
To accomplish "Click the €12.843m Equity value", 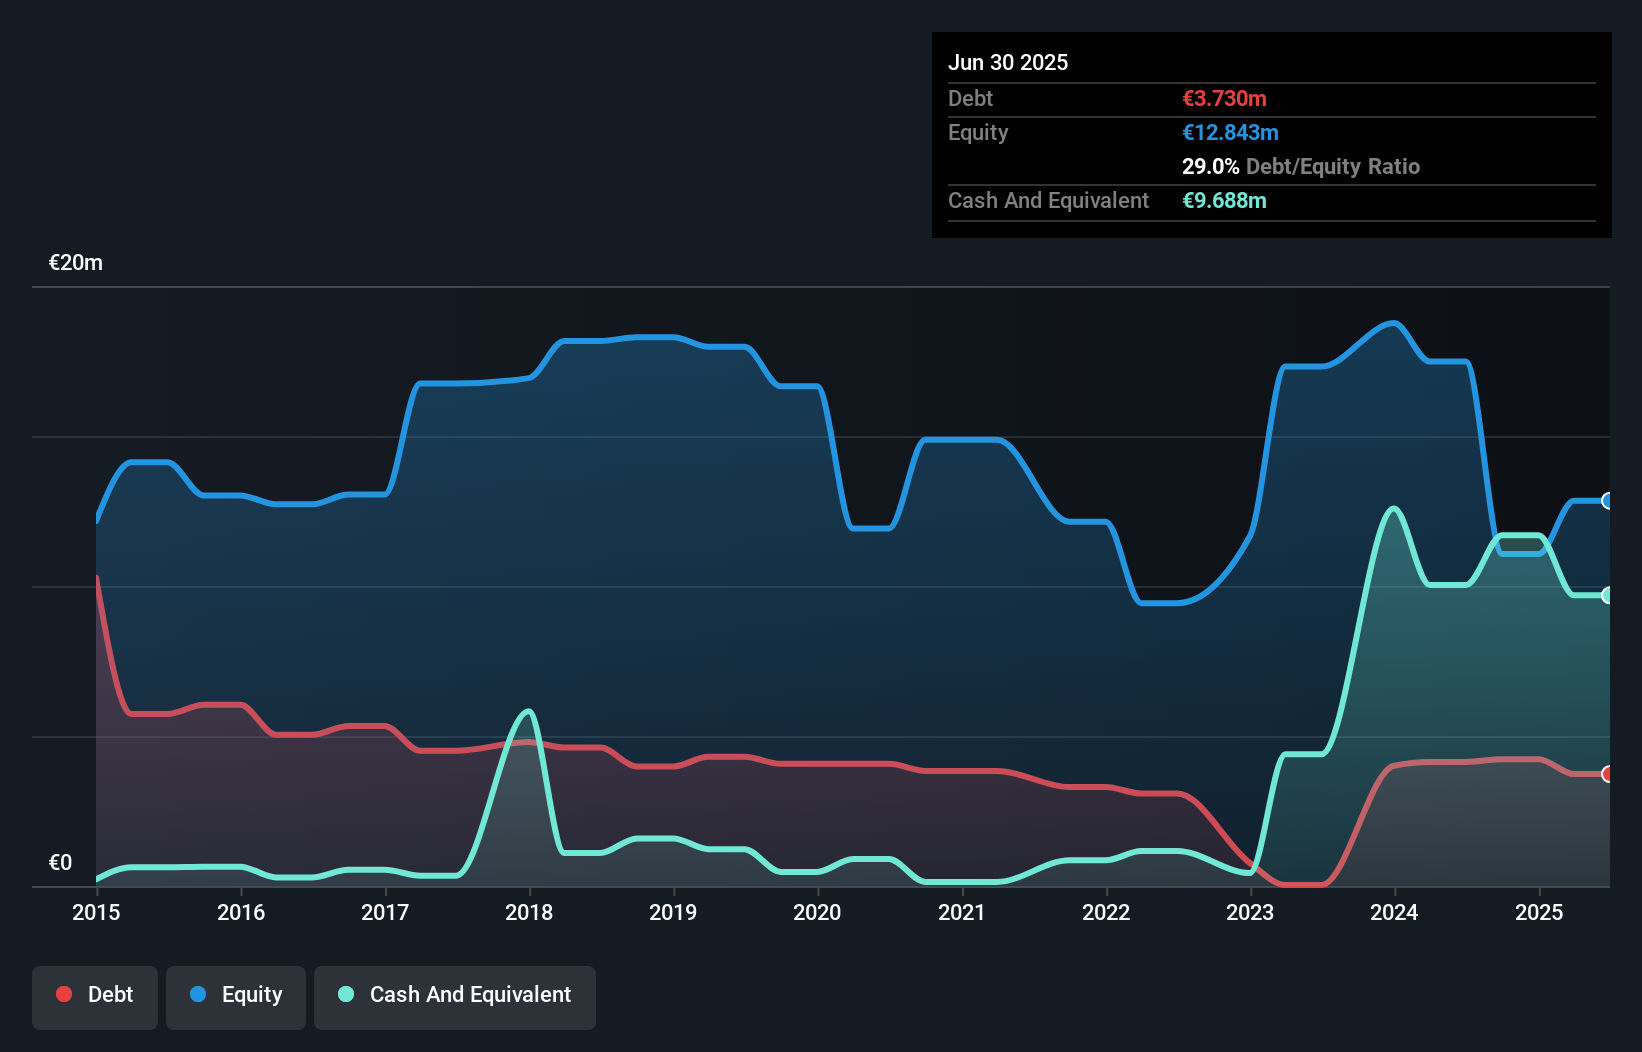I will pos(1231,132).
